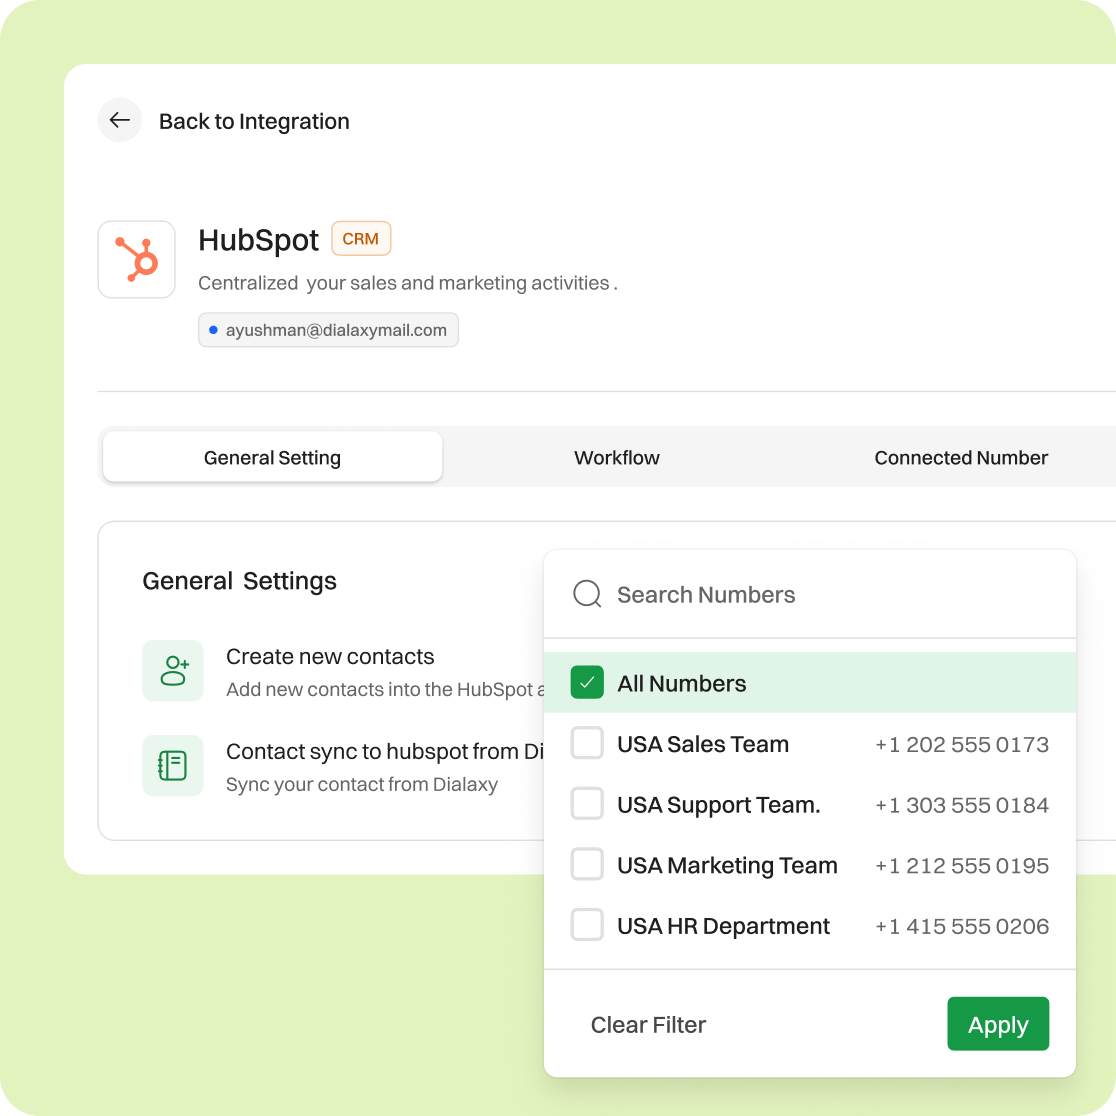This screenshot has width=1116, height=1116.
Task: Select the +1 415 555 0206 number
Action: 961,927
